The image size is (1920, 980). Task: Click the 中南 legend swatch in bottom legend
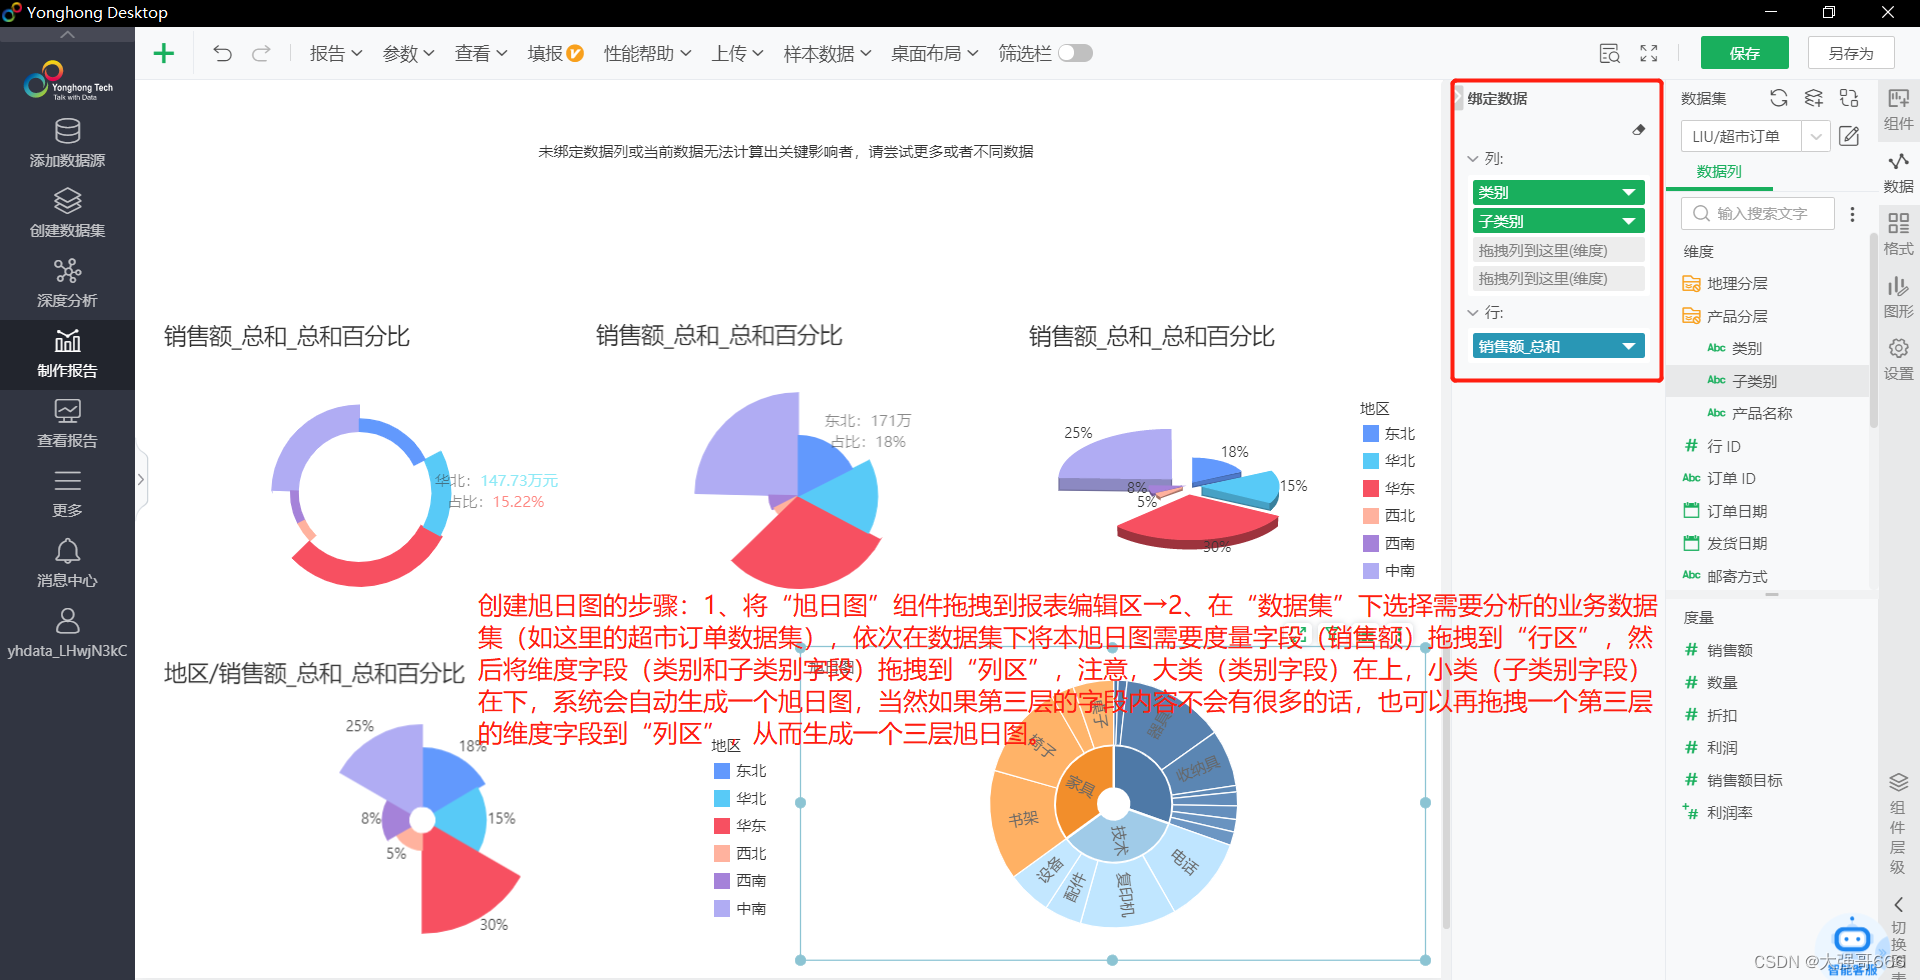tap(722, 909)
